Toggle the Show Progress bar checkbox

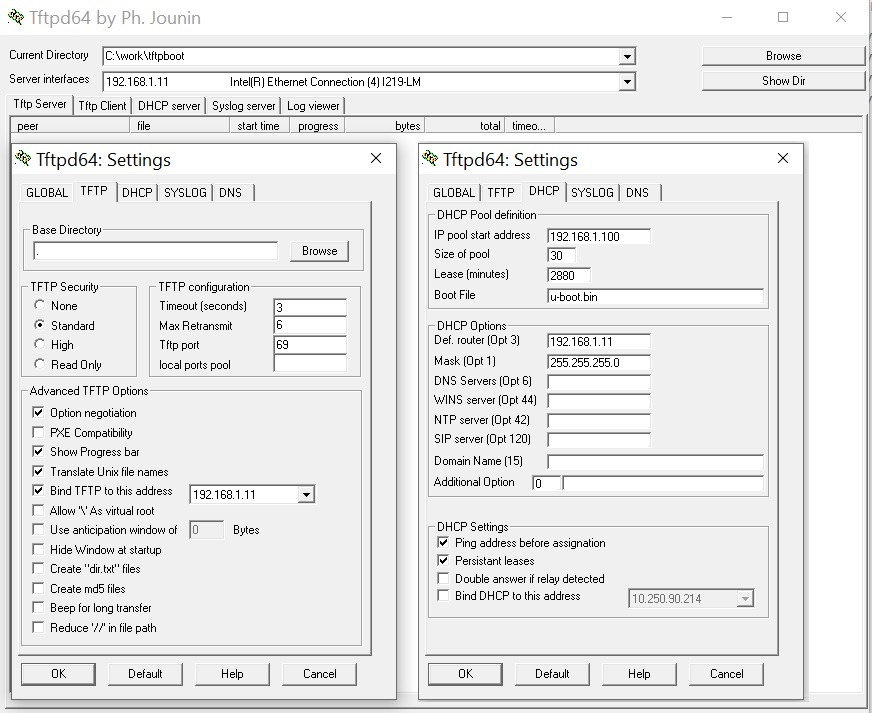click(38, 452)
